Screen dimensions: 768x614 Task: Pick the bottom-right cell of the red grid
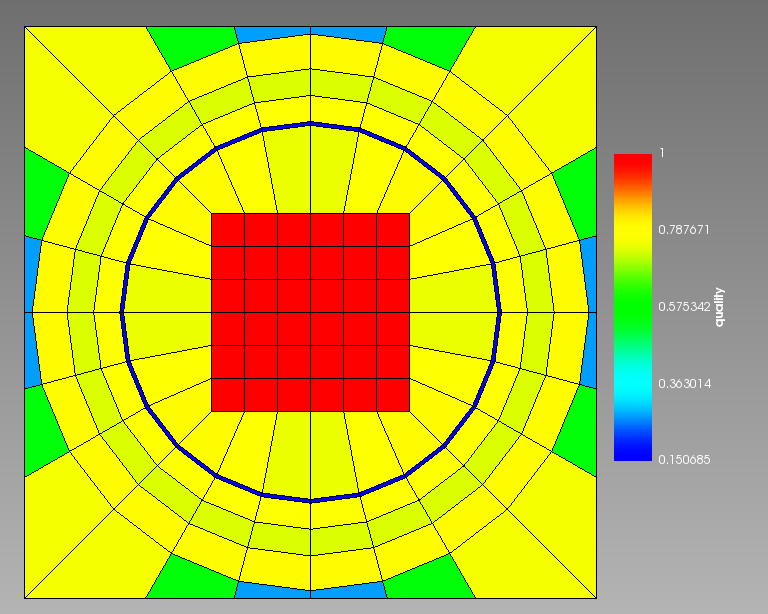(x=393, y=395)
